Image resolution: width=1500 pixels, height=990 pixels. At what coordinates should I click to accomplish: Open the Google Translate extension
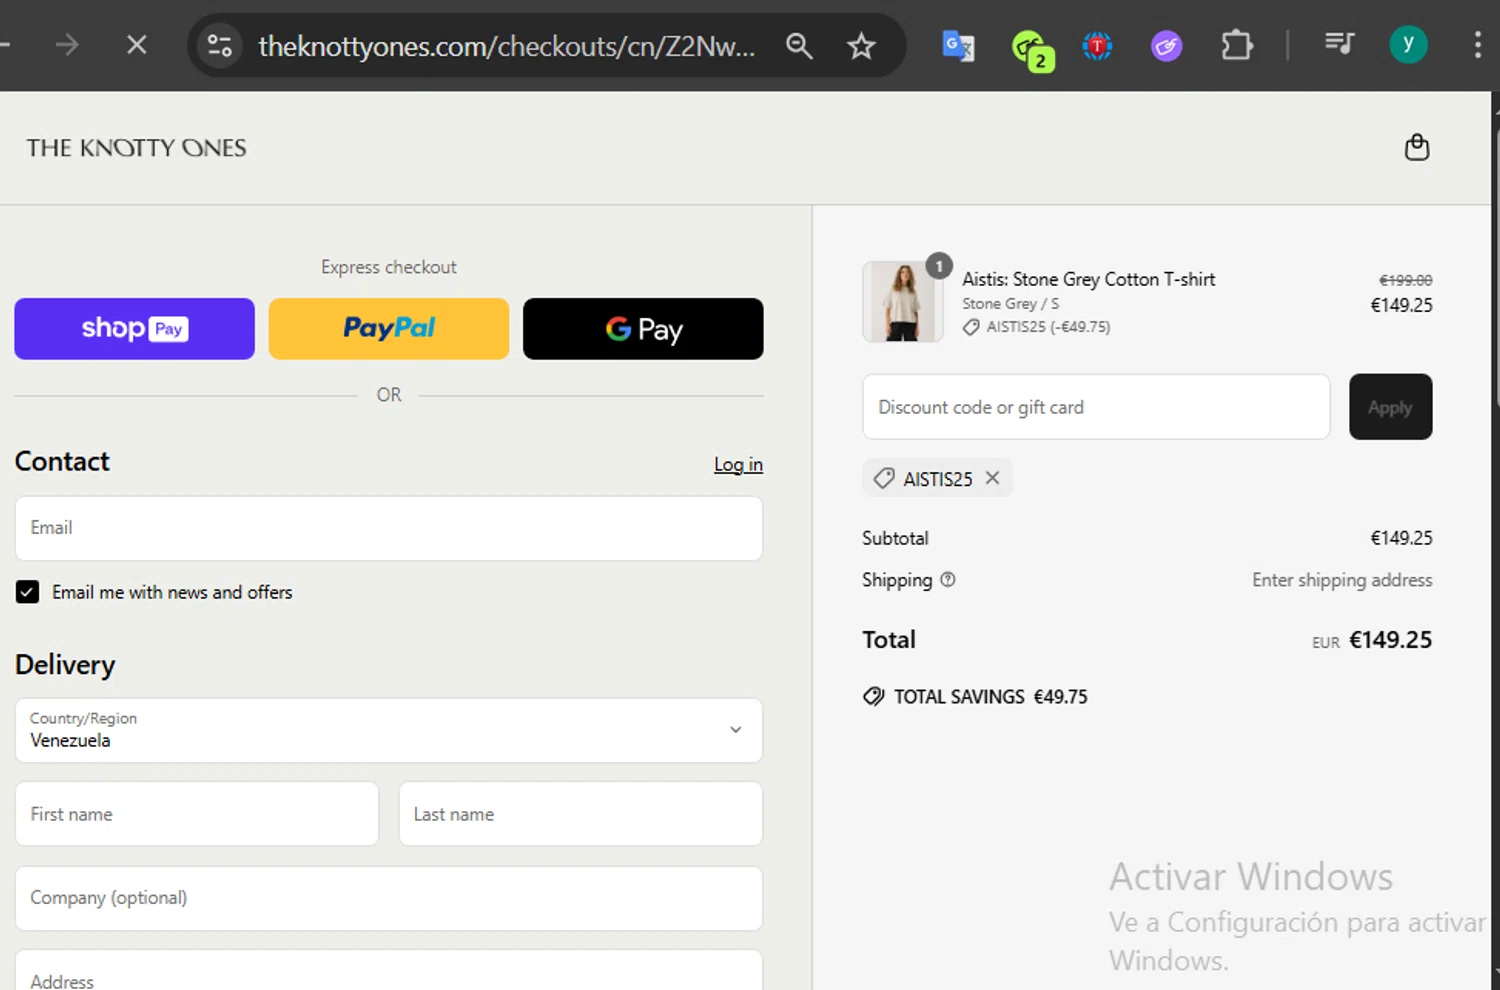(958, 46)
